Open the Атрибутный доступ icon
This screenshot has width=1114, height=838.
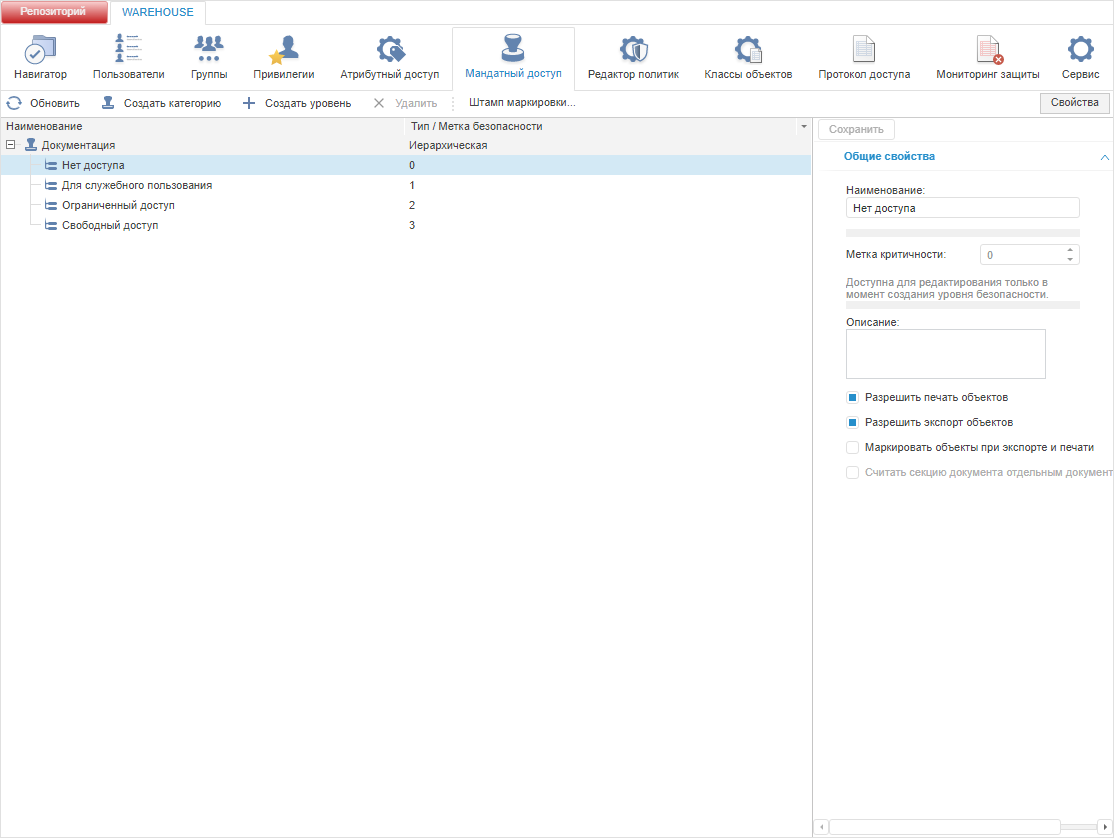coord(390,49)
